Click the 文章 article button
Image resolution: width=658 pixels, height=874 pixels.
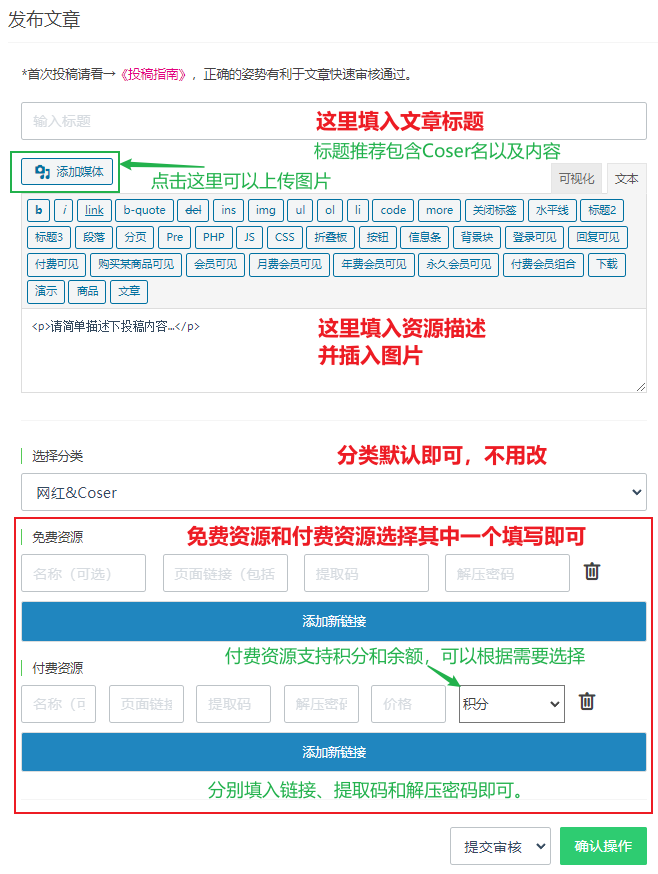(x=129, y=292)
